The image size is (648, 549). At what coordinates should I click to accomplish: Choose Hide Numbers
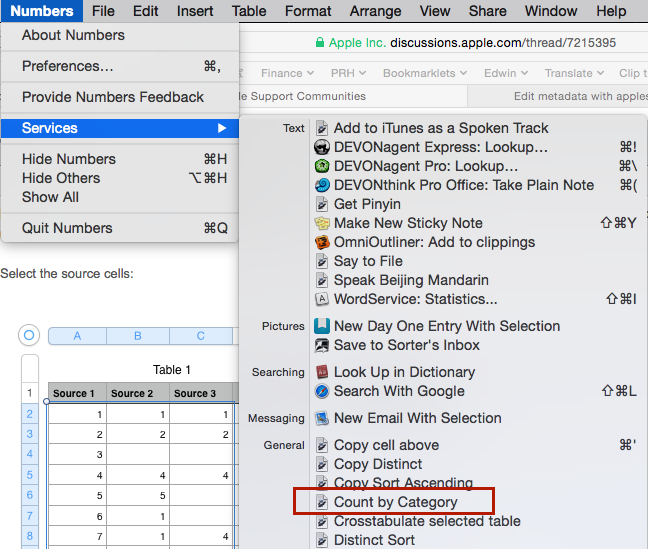[120, 159]
